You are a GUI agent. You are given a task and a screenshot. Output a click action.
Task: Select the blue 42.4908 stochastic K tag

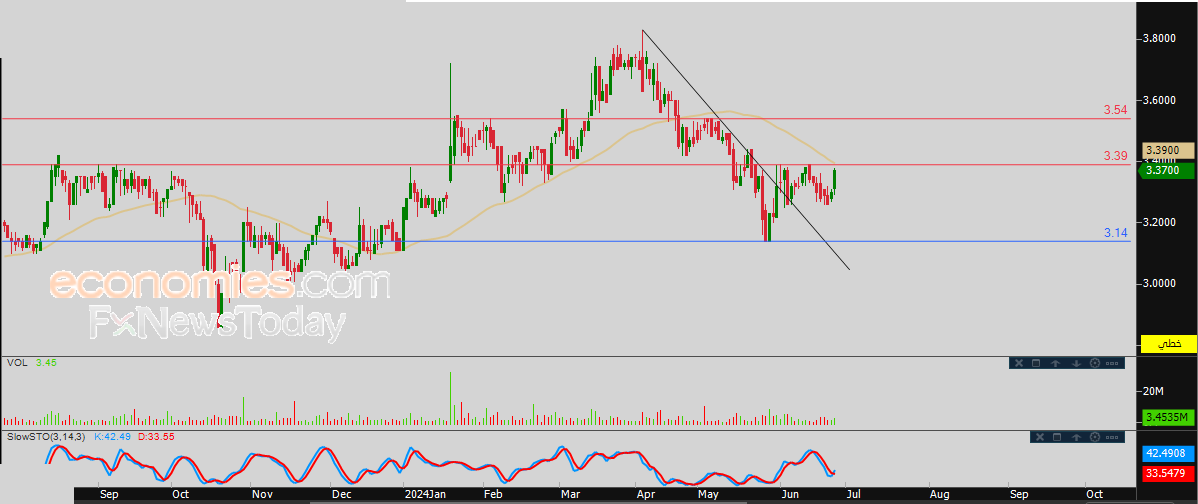pos(1168,453)
